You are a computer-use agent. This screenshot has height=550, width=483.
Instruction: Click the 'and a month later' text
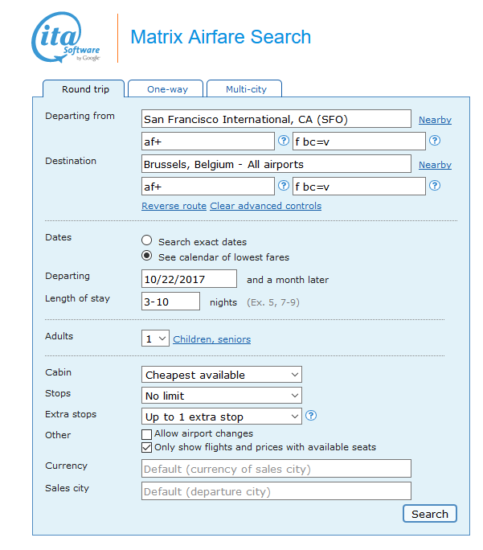288,280
